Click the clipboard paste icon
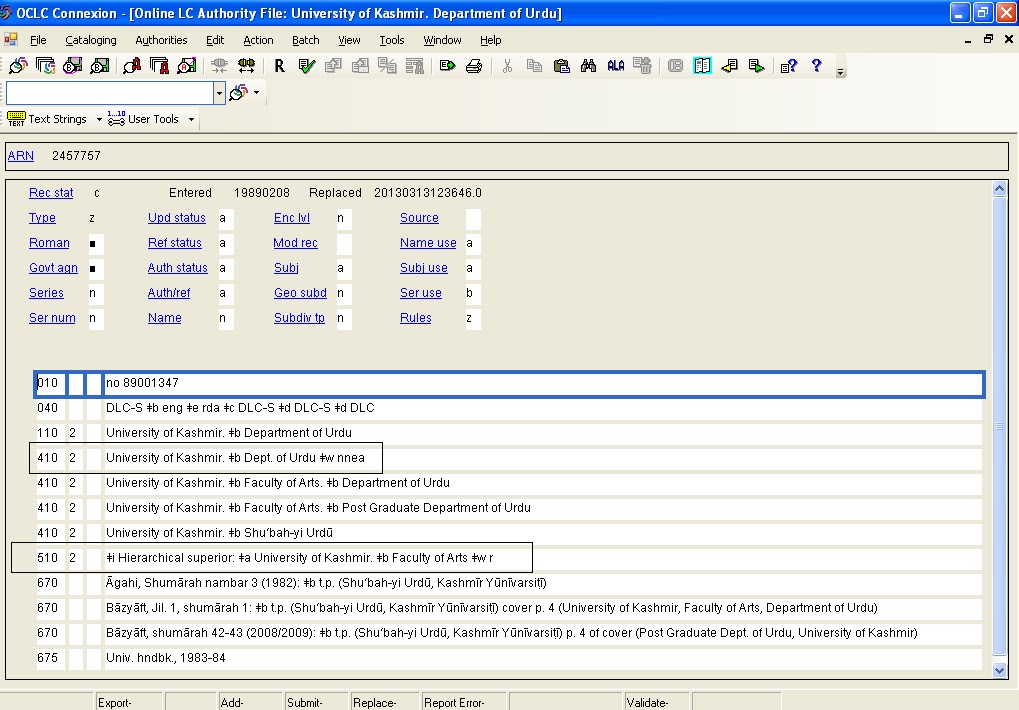Image resolution: width=1019 pixels, height=710 pixels. [561, 66]
